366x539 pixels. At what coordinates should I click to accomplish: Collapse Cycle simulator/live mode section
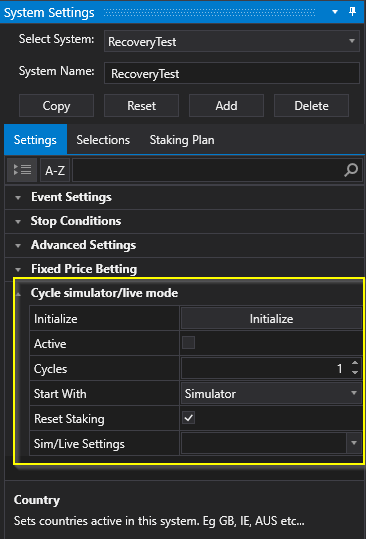(x=18, y=294)
